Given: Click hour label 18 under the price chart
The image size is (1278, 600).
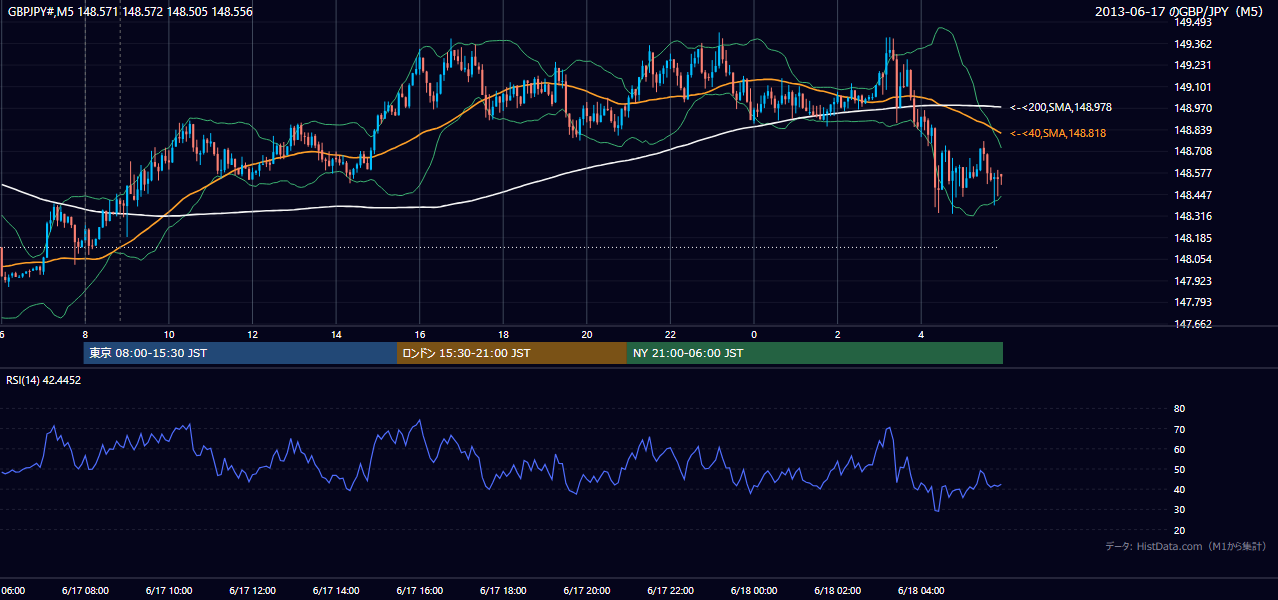Looking at the screenshot, I should (503, 334).
